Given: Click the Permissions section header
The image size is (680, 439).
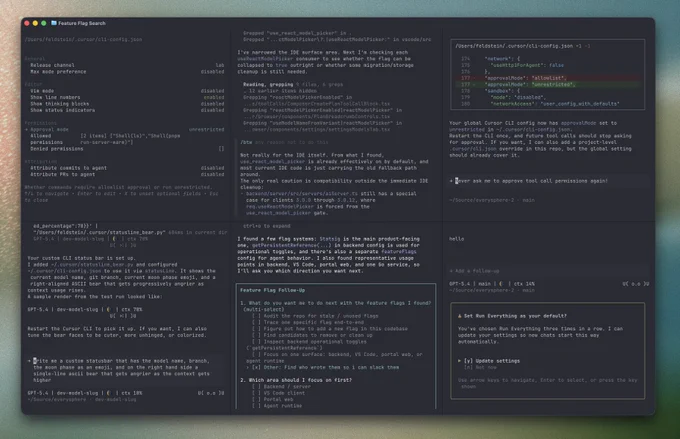Looking at the screenshot, I should pos(41,123).
